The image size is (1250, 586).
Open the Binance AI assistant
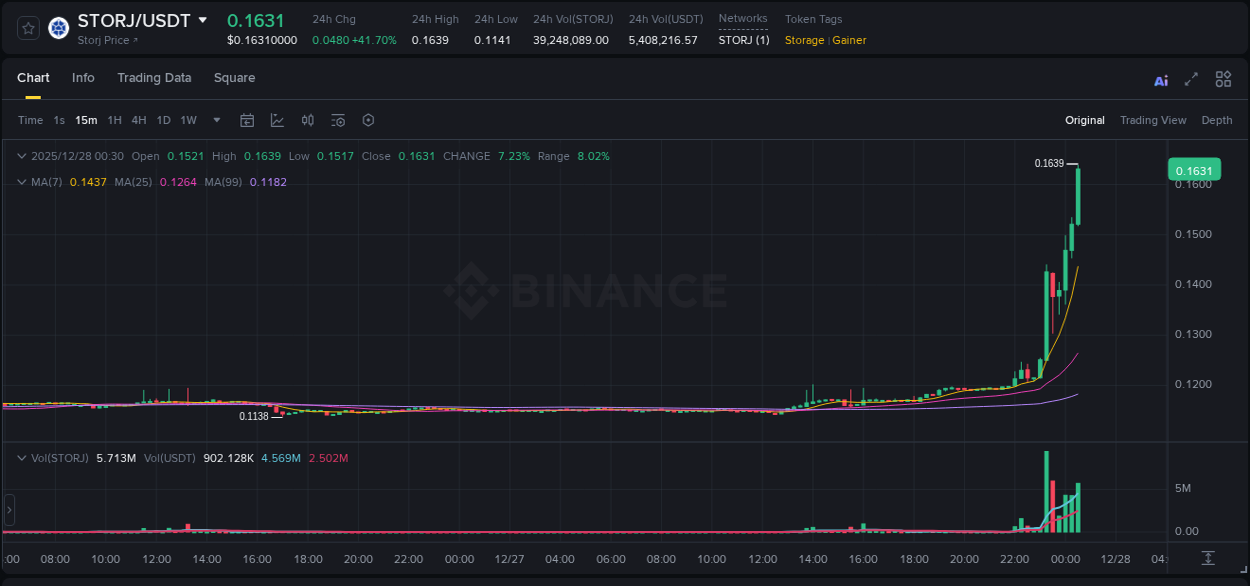point(1161,79)
